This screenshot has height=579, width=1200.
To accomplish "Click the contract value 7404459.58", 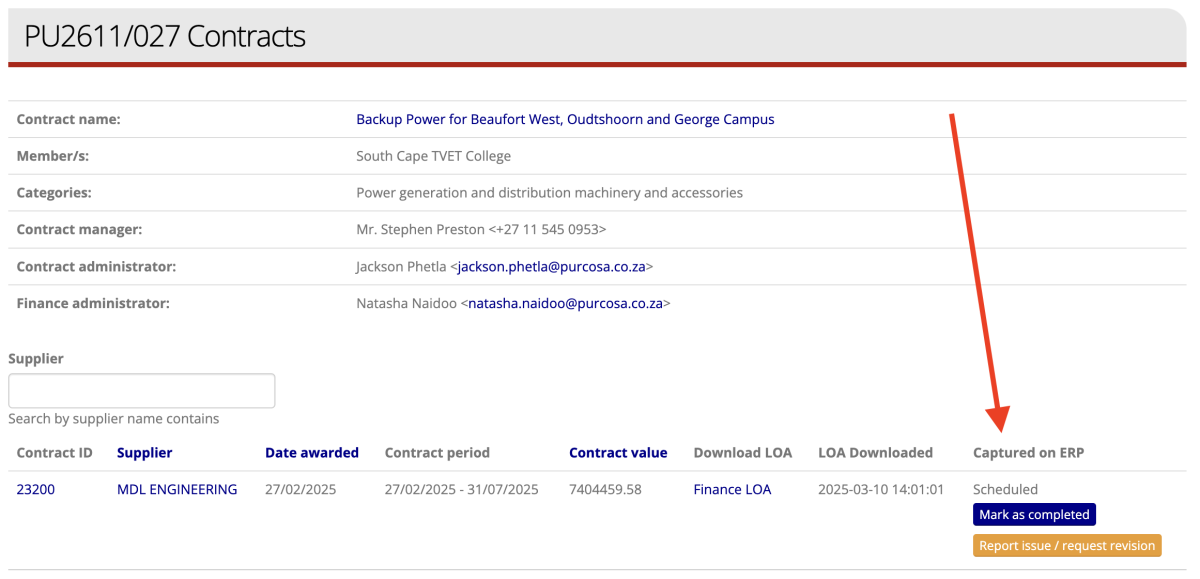I will pyautogui.click(x=605, y=490).
